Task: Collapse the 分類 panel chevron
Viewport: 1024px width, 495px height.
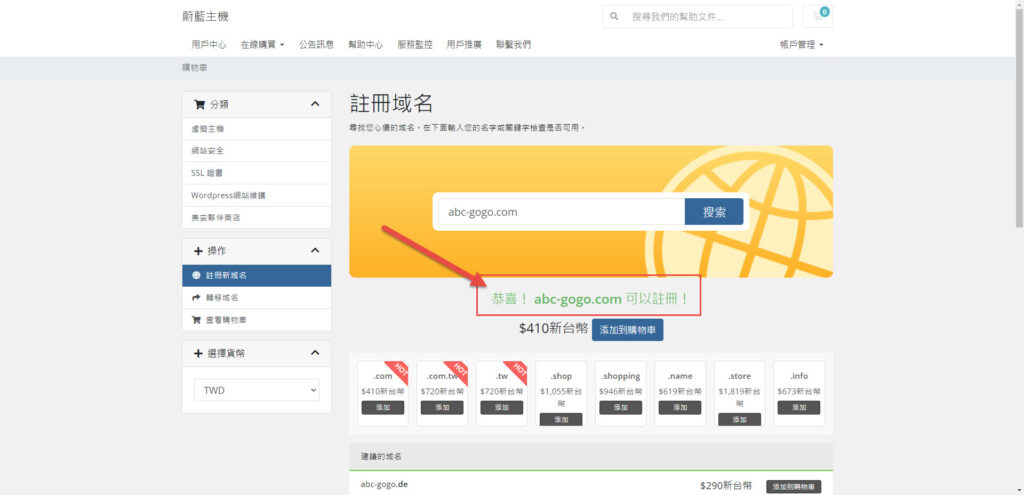Action: click(314, 104)
